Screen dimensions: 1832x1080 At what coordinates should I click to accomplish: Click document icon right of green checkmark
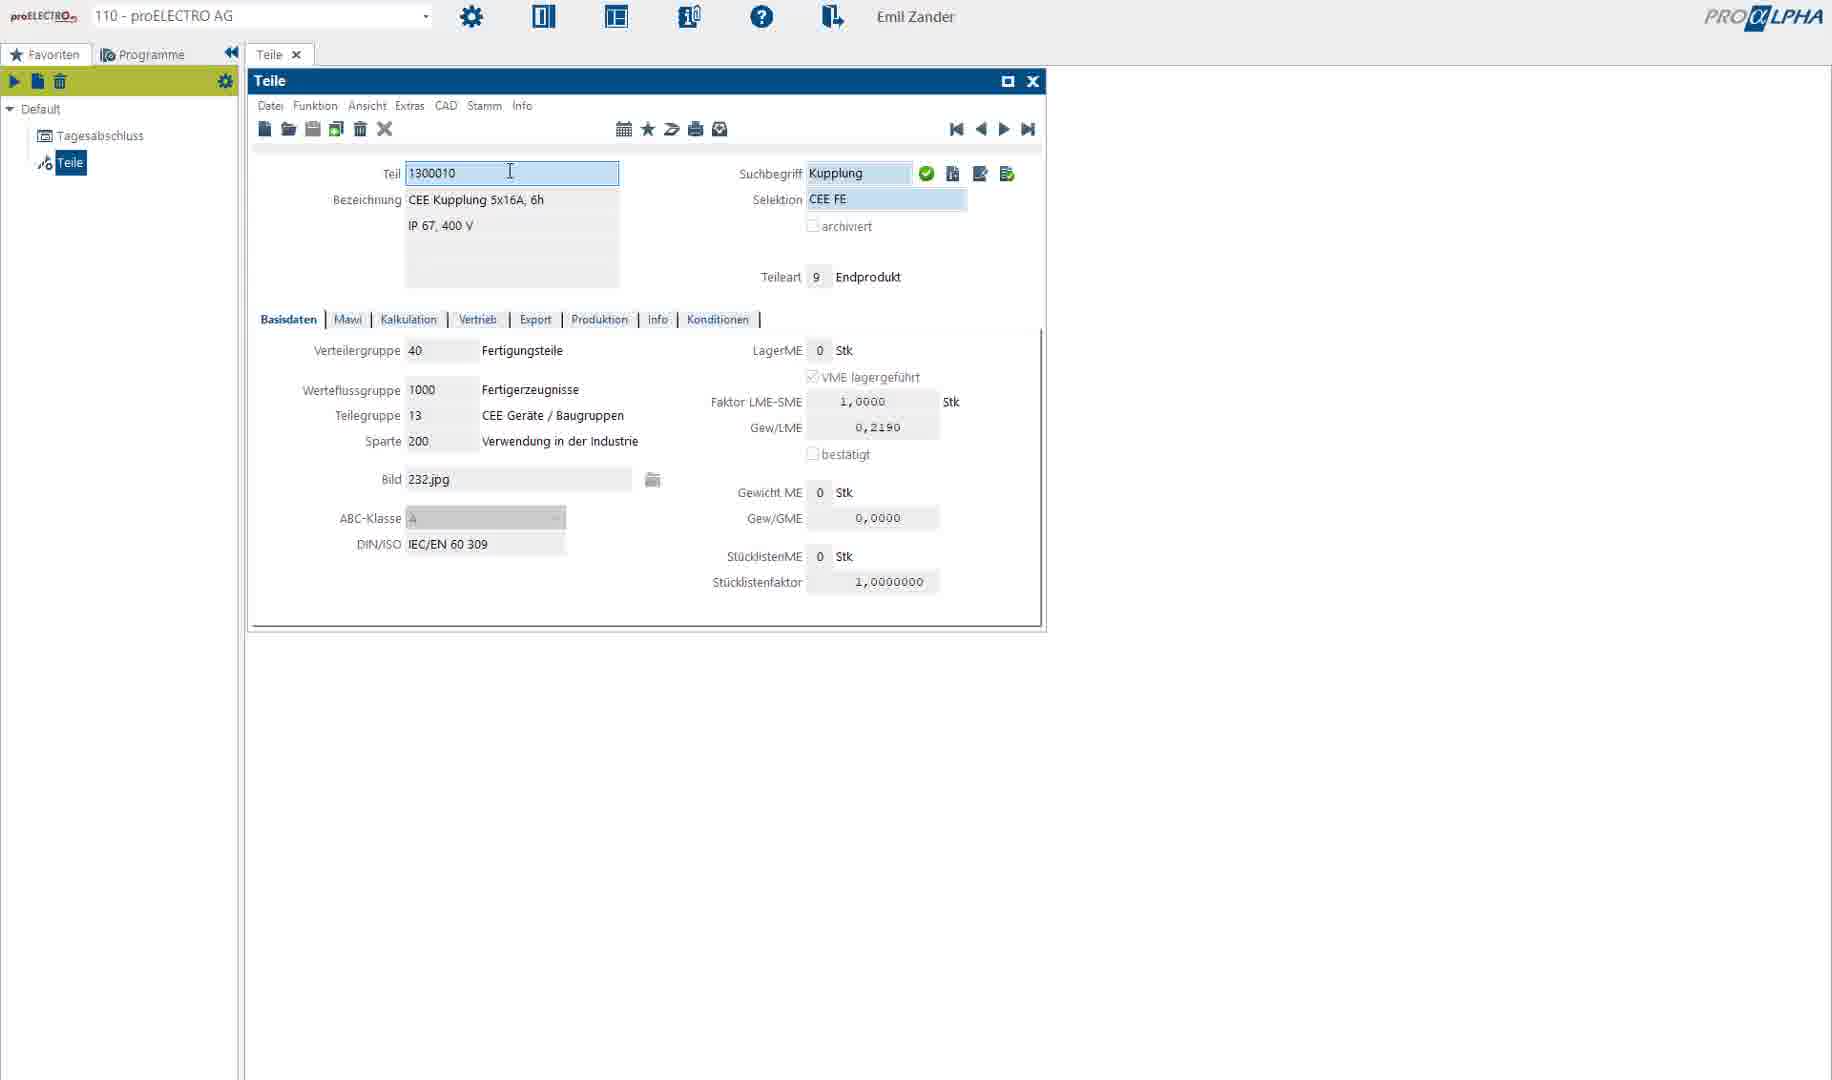coord(953,174)
